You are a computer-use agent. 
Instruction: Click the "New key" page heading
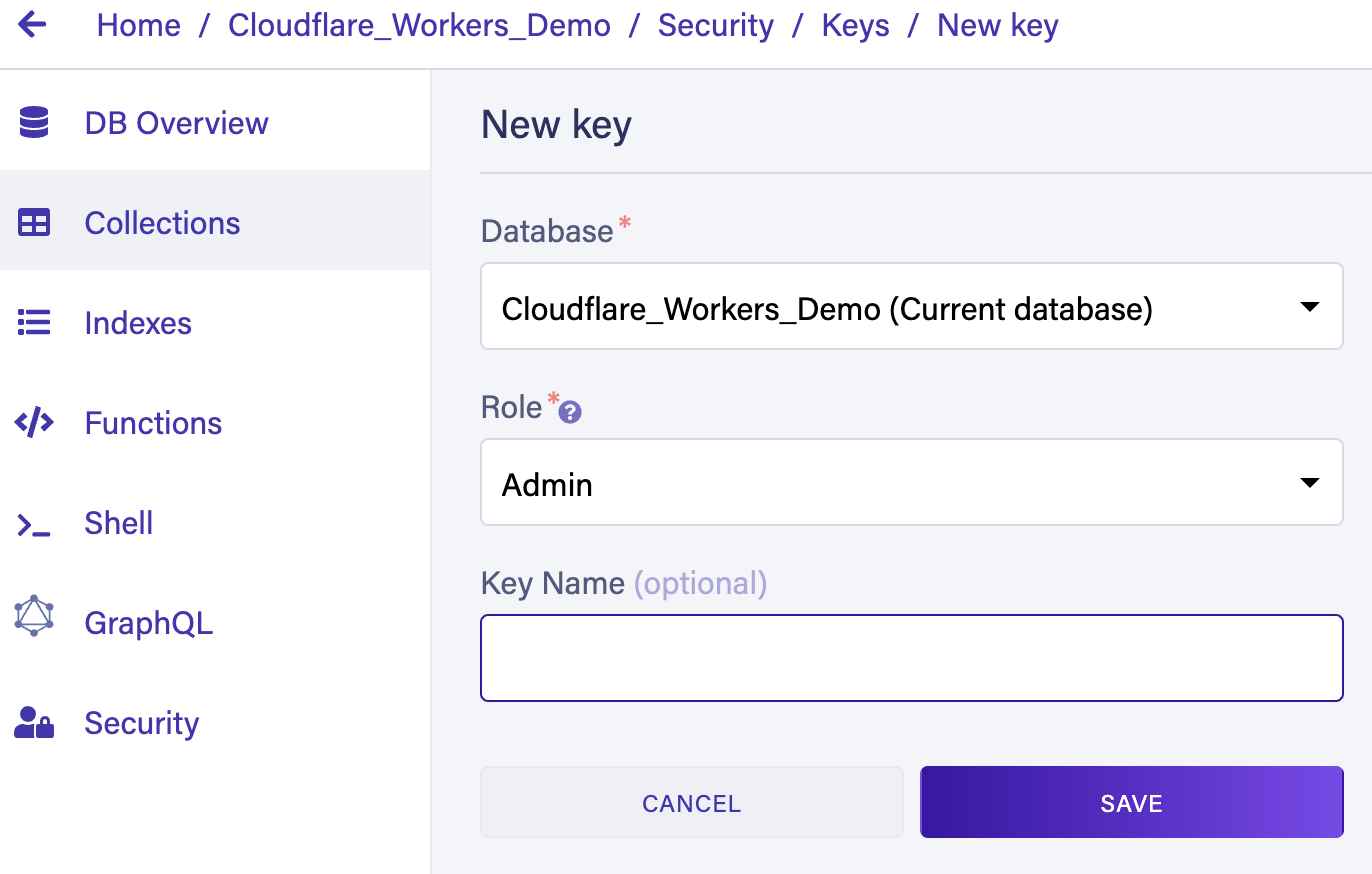[556, 125]
